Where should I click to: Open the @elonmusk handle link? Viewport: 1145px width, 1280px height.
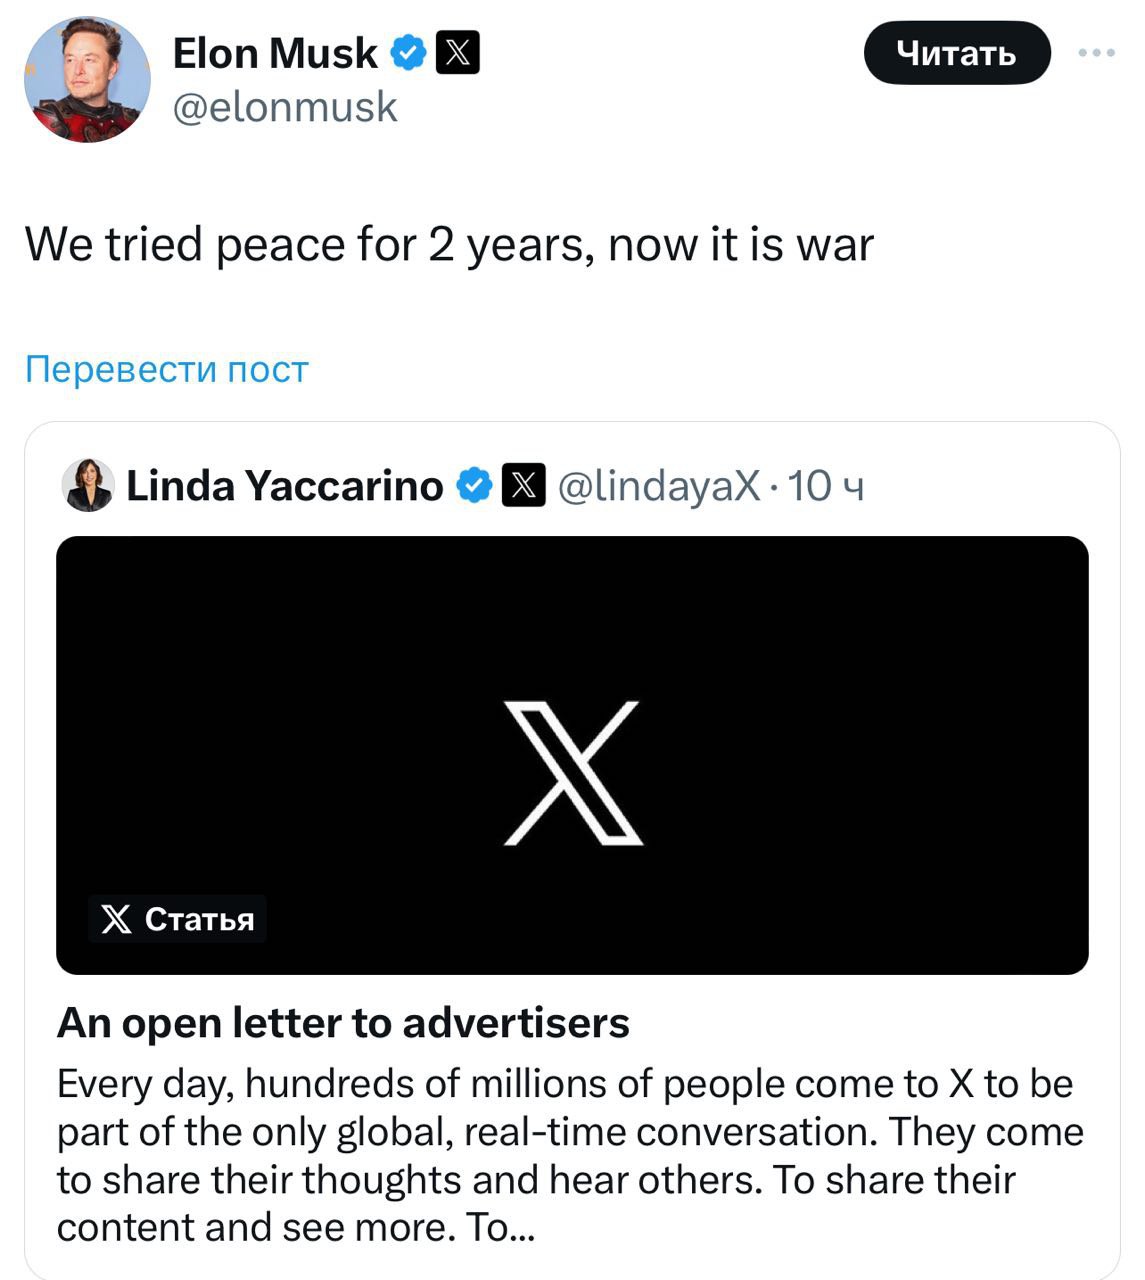coord(285,107)
